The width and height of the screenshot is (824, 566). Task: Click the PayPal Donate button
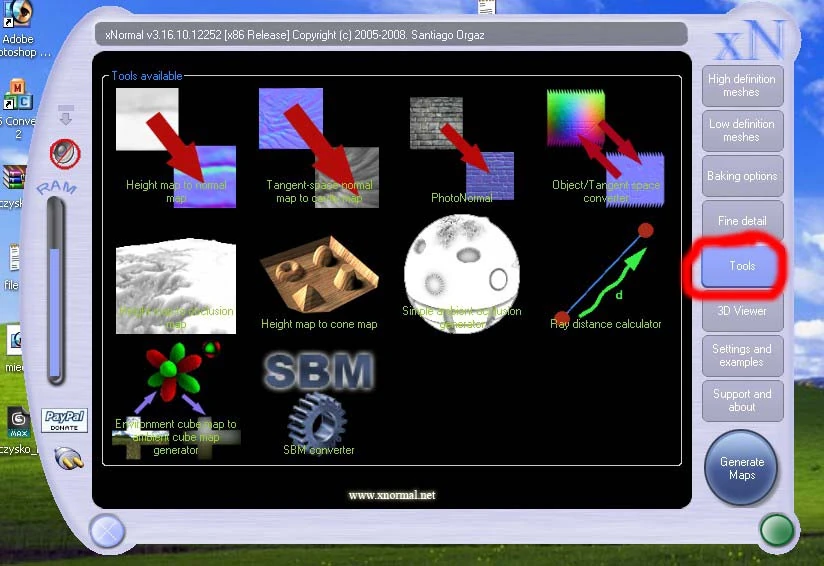click(x=64, y=420)
